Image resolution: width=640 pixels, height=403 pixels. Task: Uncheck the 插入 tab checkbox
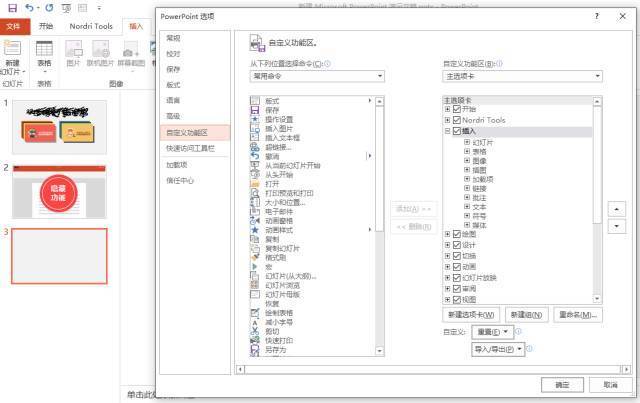pos(457,131)
